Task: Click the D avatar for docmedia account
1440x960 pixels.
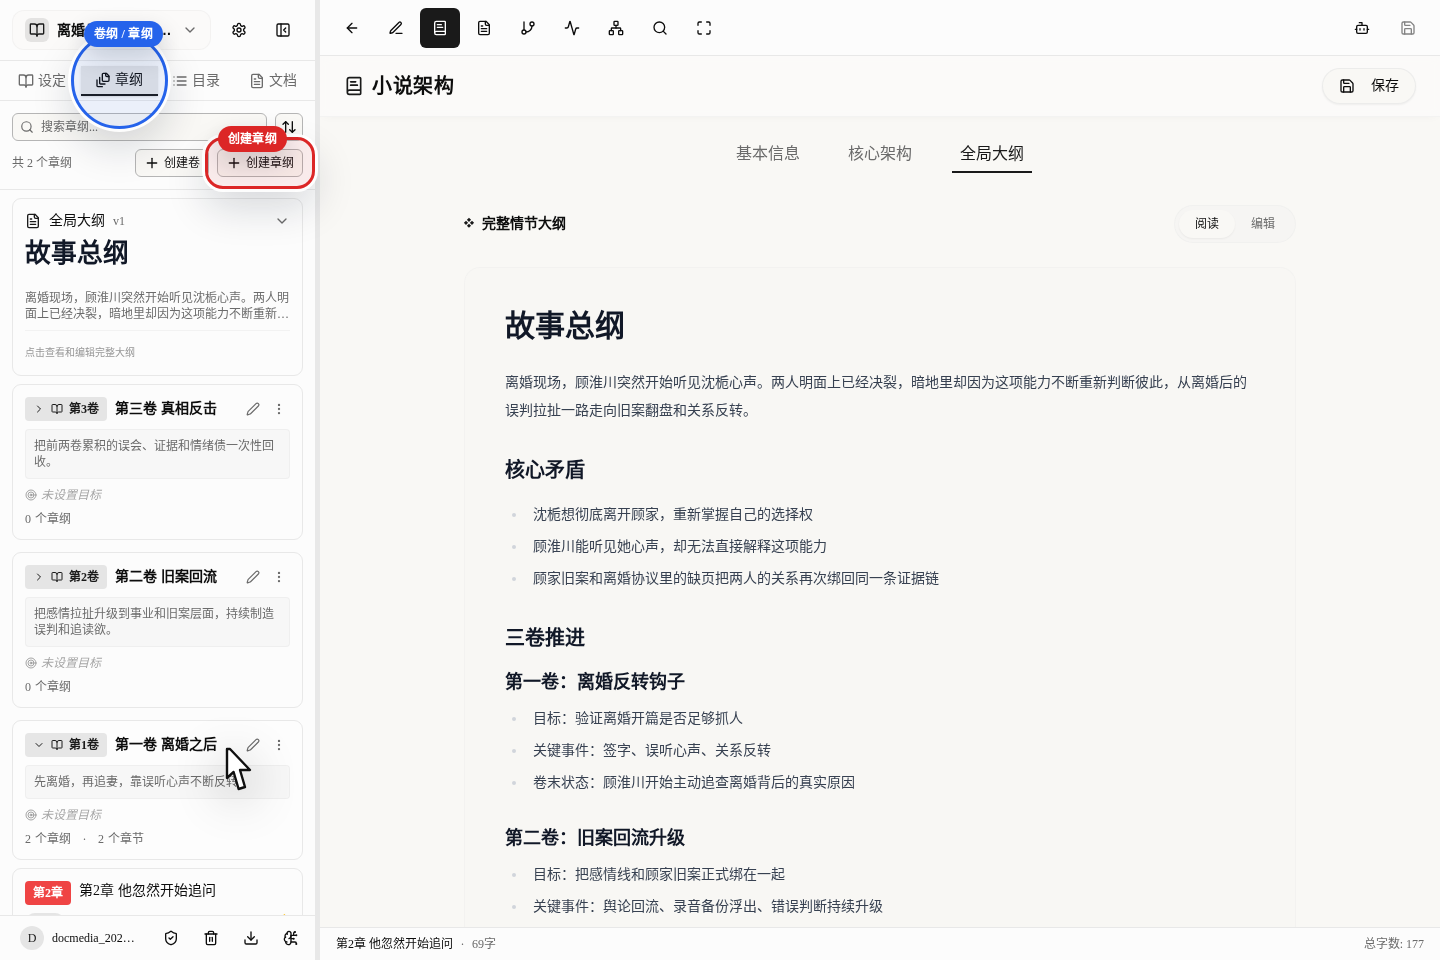Action: [32, 938]
